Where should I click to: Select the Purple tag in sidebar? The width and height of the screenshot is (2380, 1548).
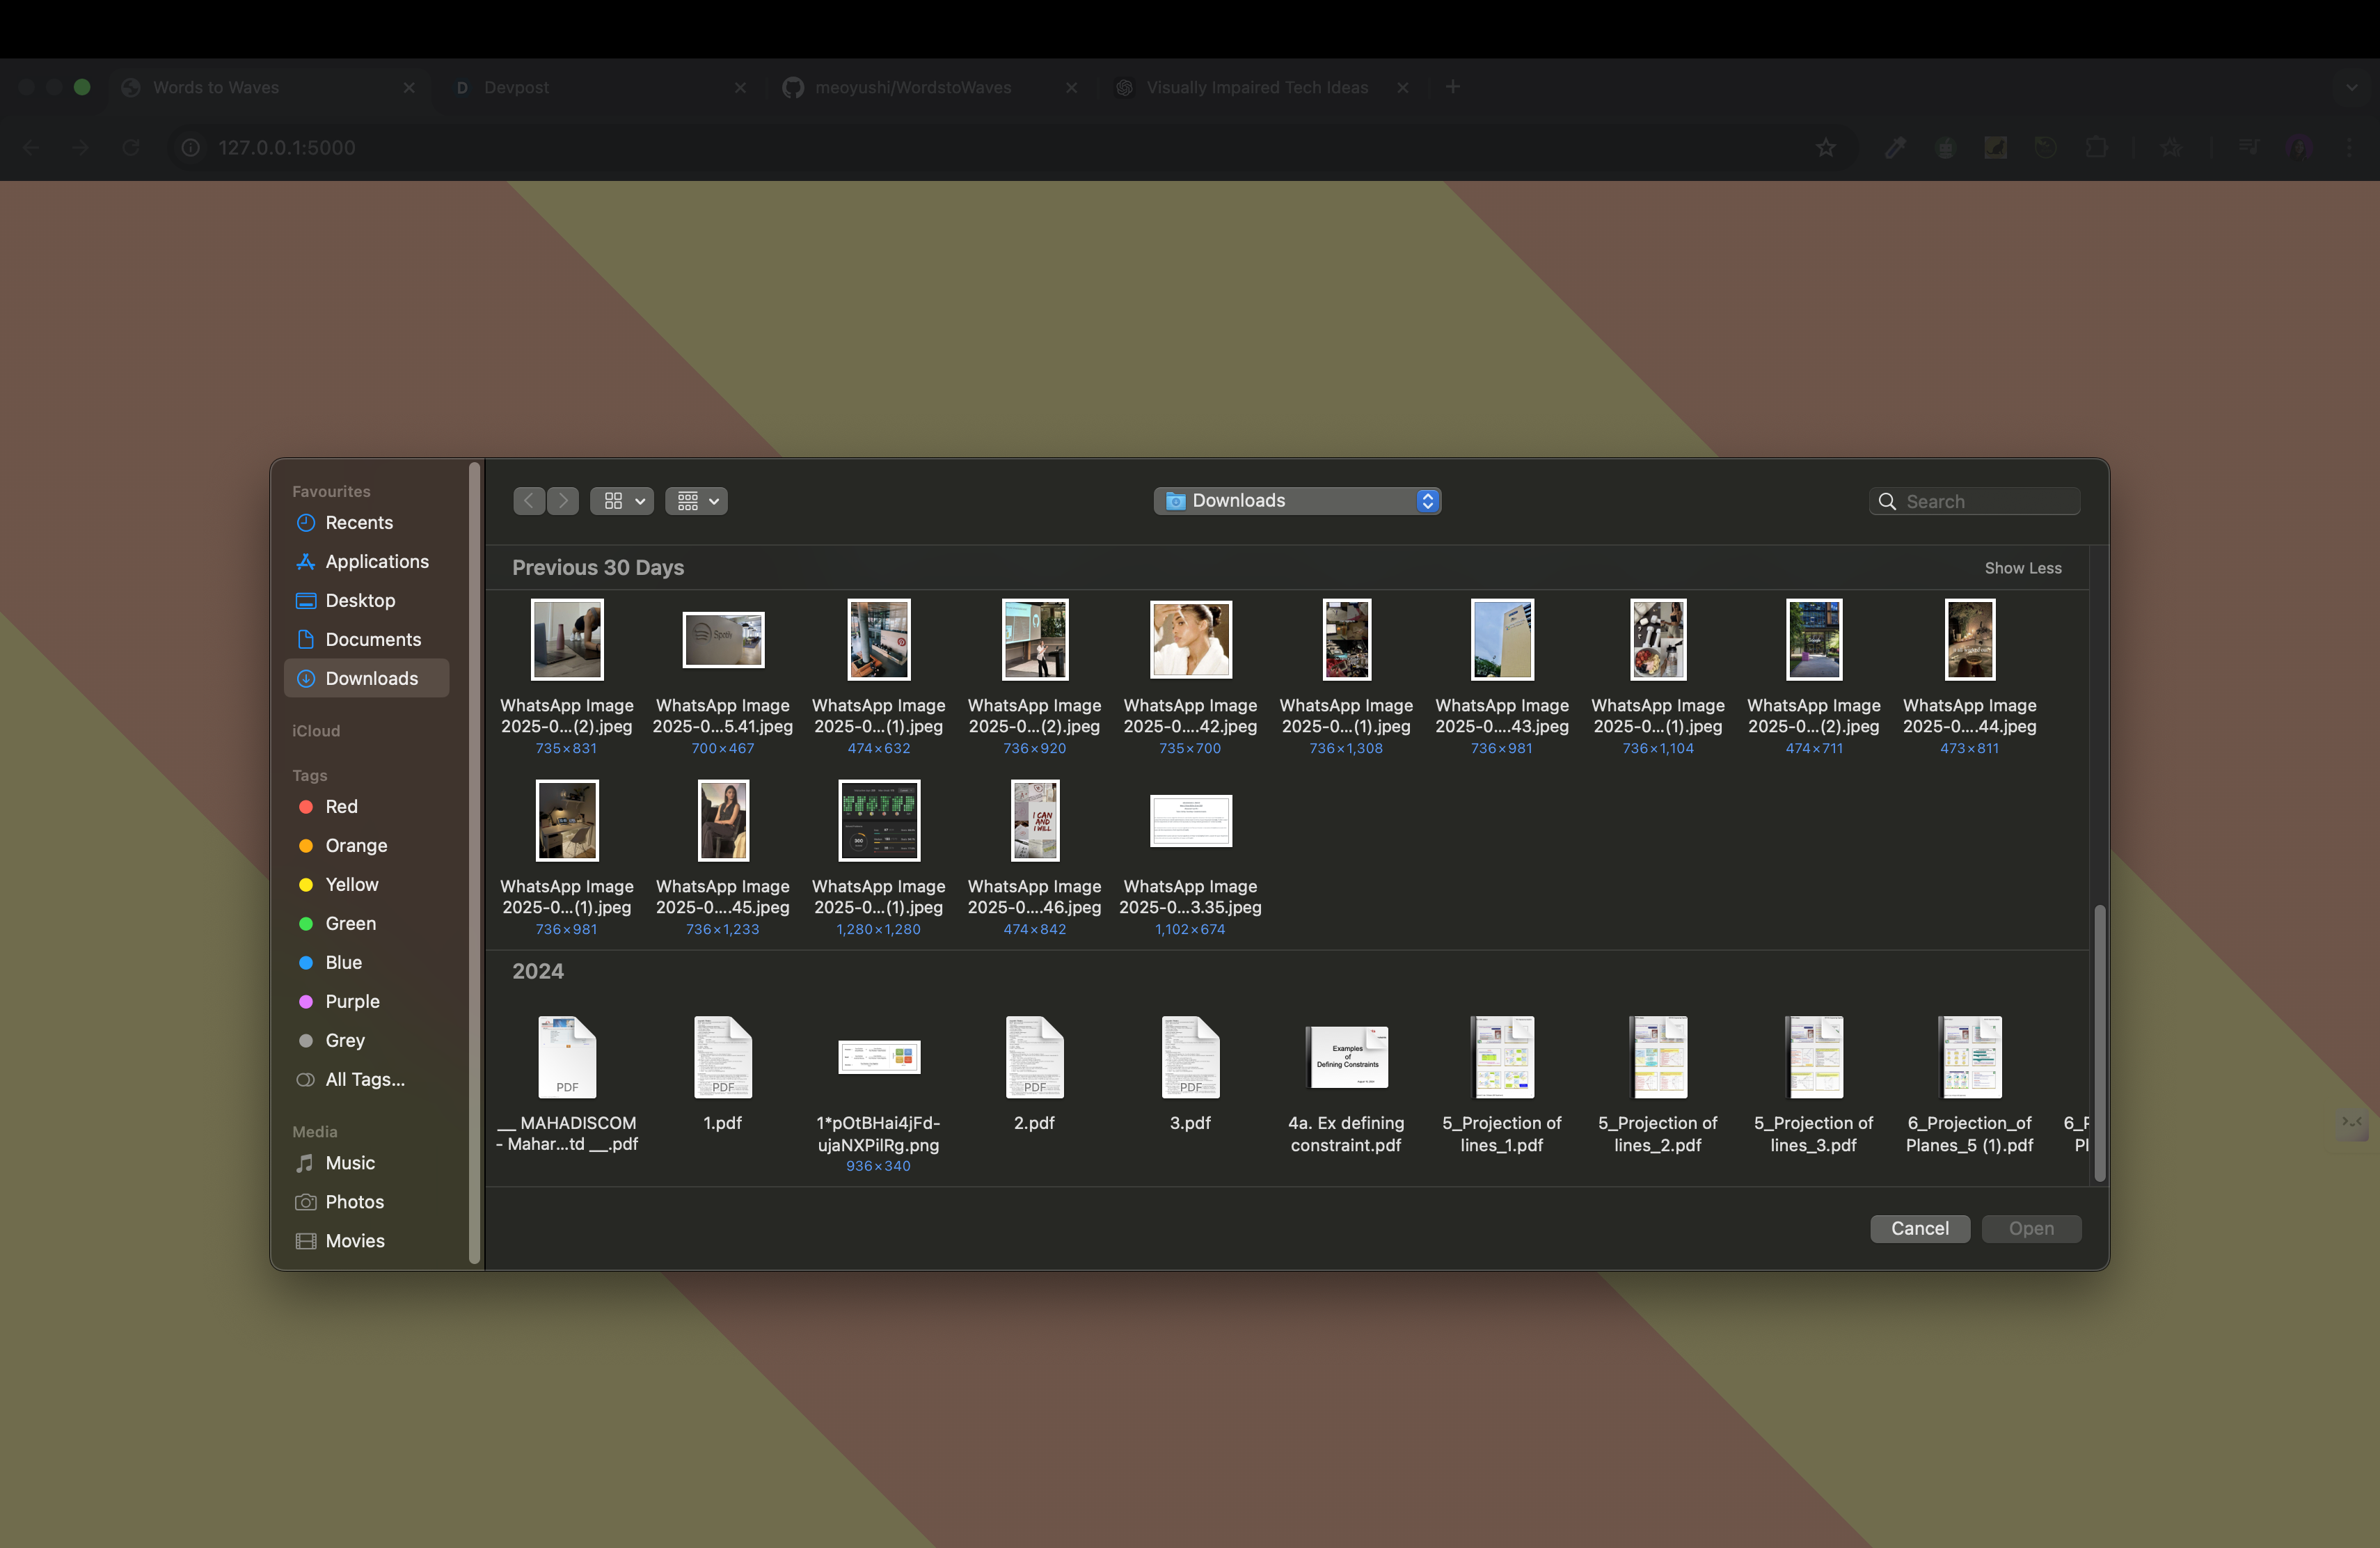point(351,1002)
